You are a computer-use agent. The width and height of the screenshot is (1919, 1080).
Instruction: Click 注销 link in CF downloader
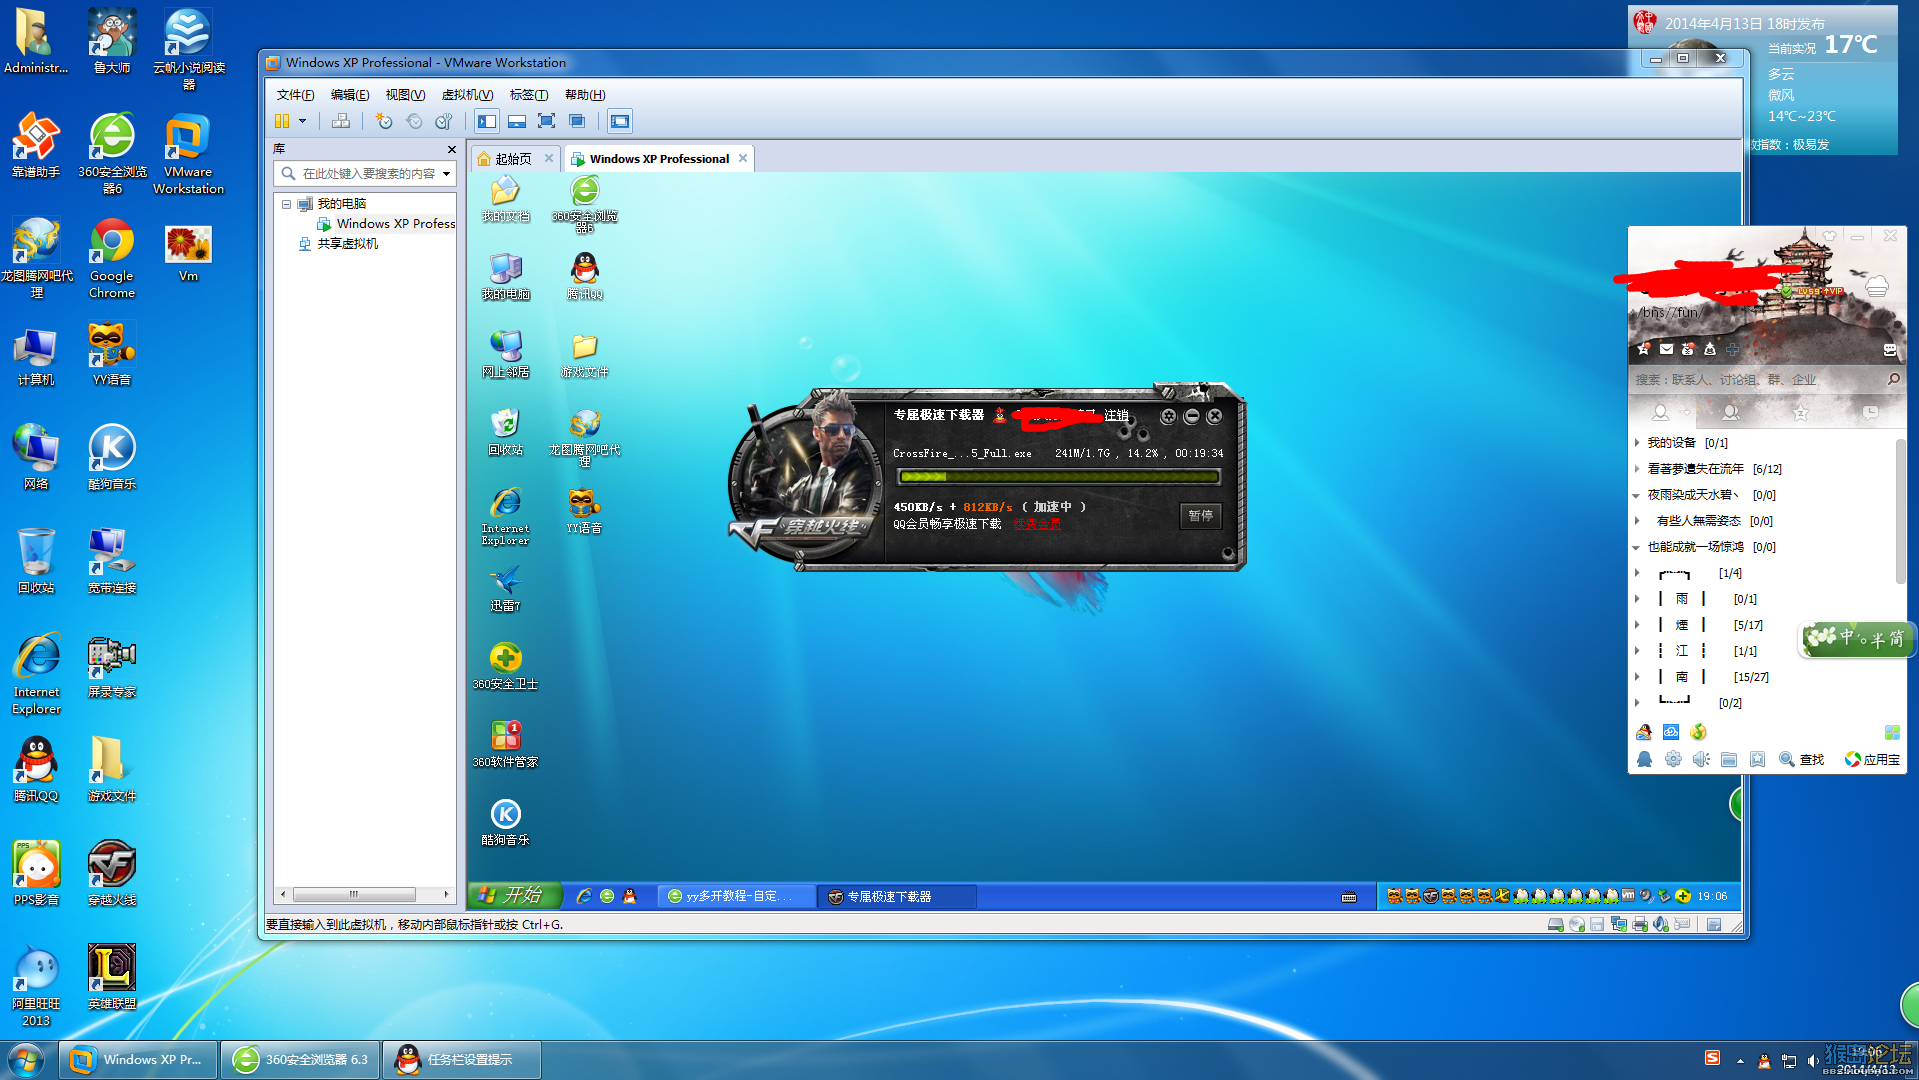tap(1116, 415)
